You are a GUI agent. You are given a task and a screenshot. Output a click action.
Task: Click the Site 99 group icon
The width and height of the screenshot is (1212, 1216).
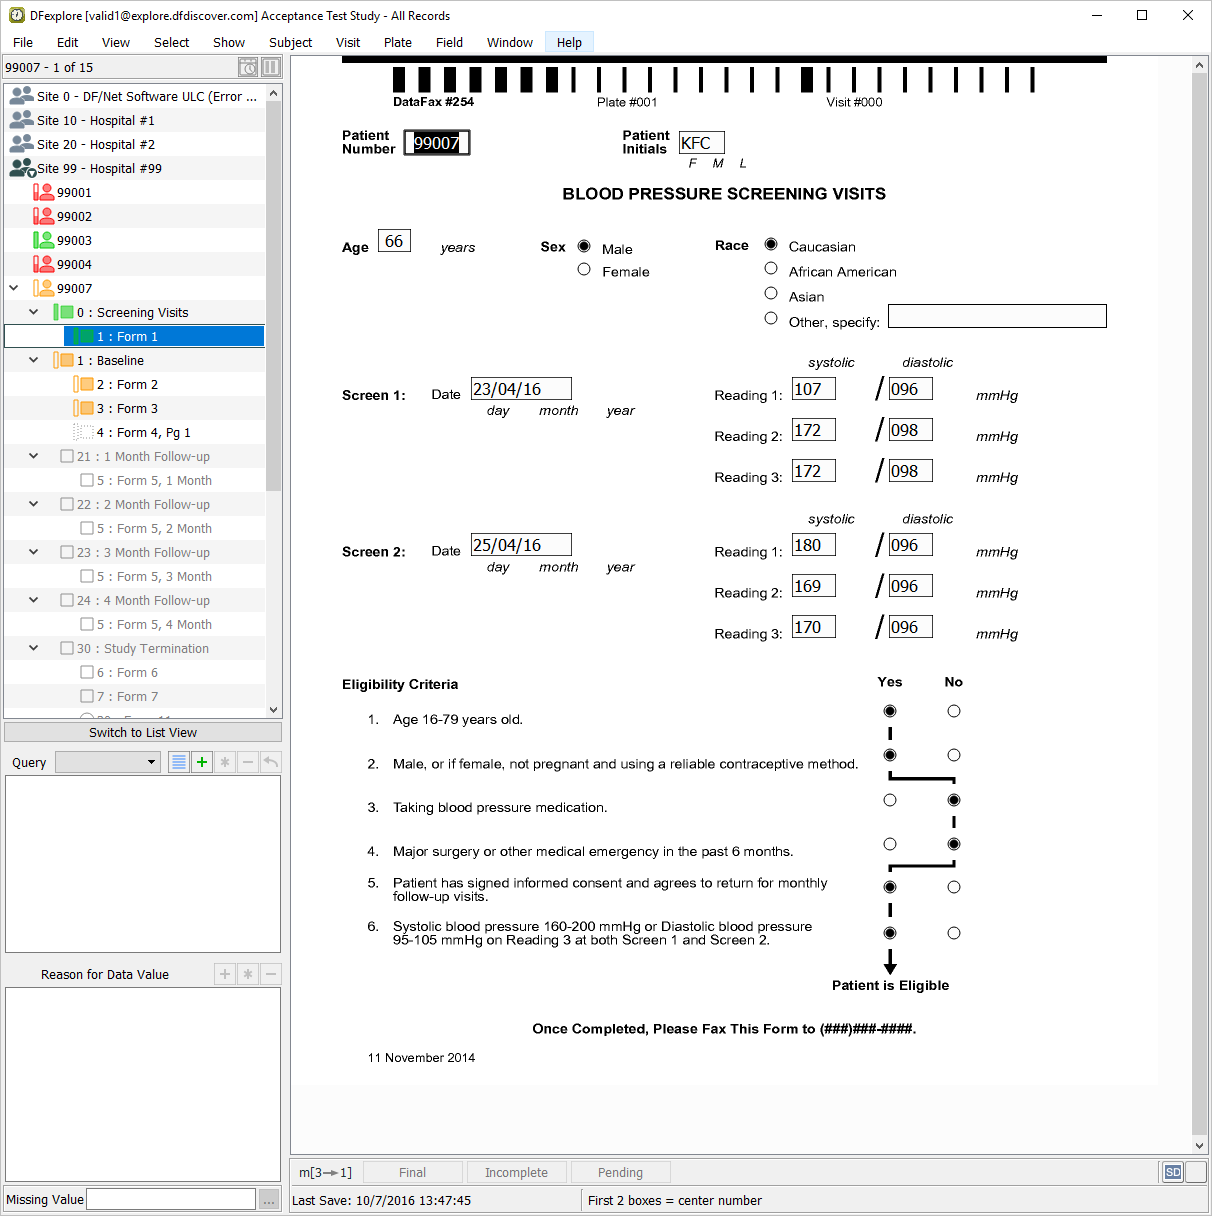[x=22, y=168]
